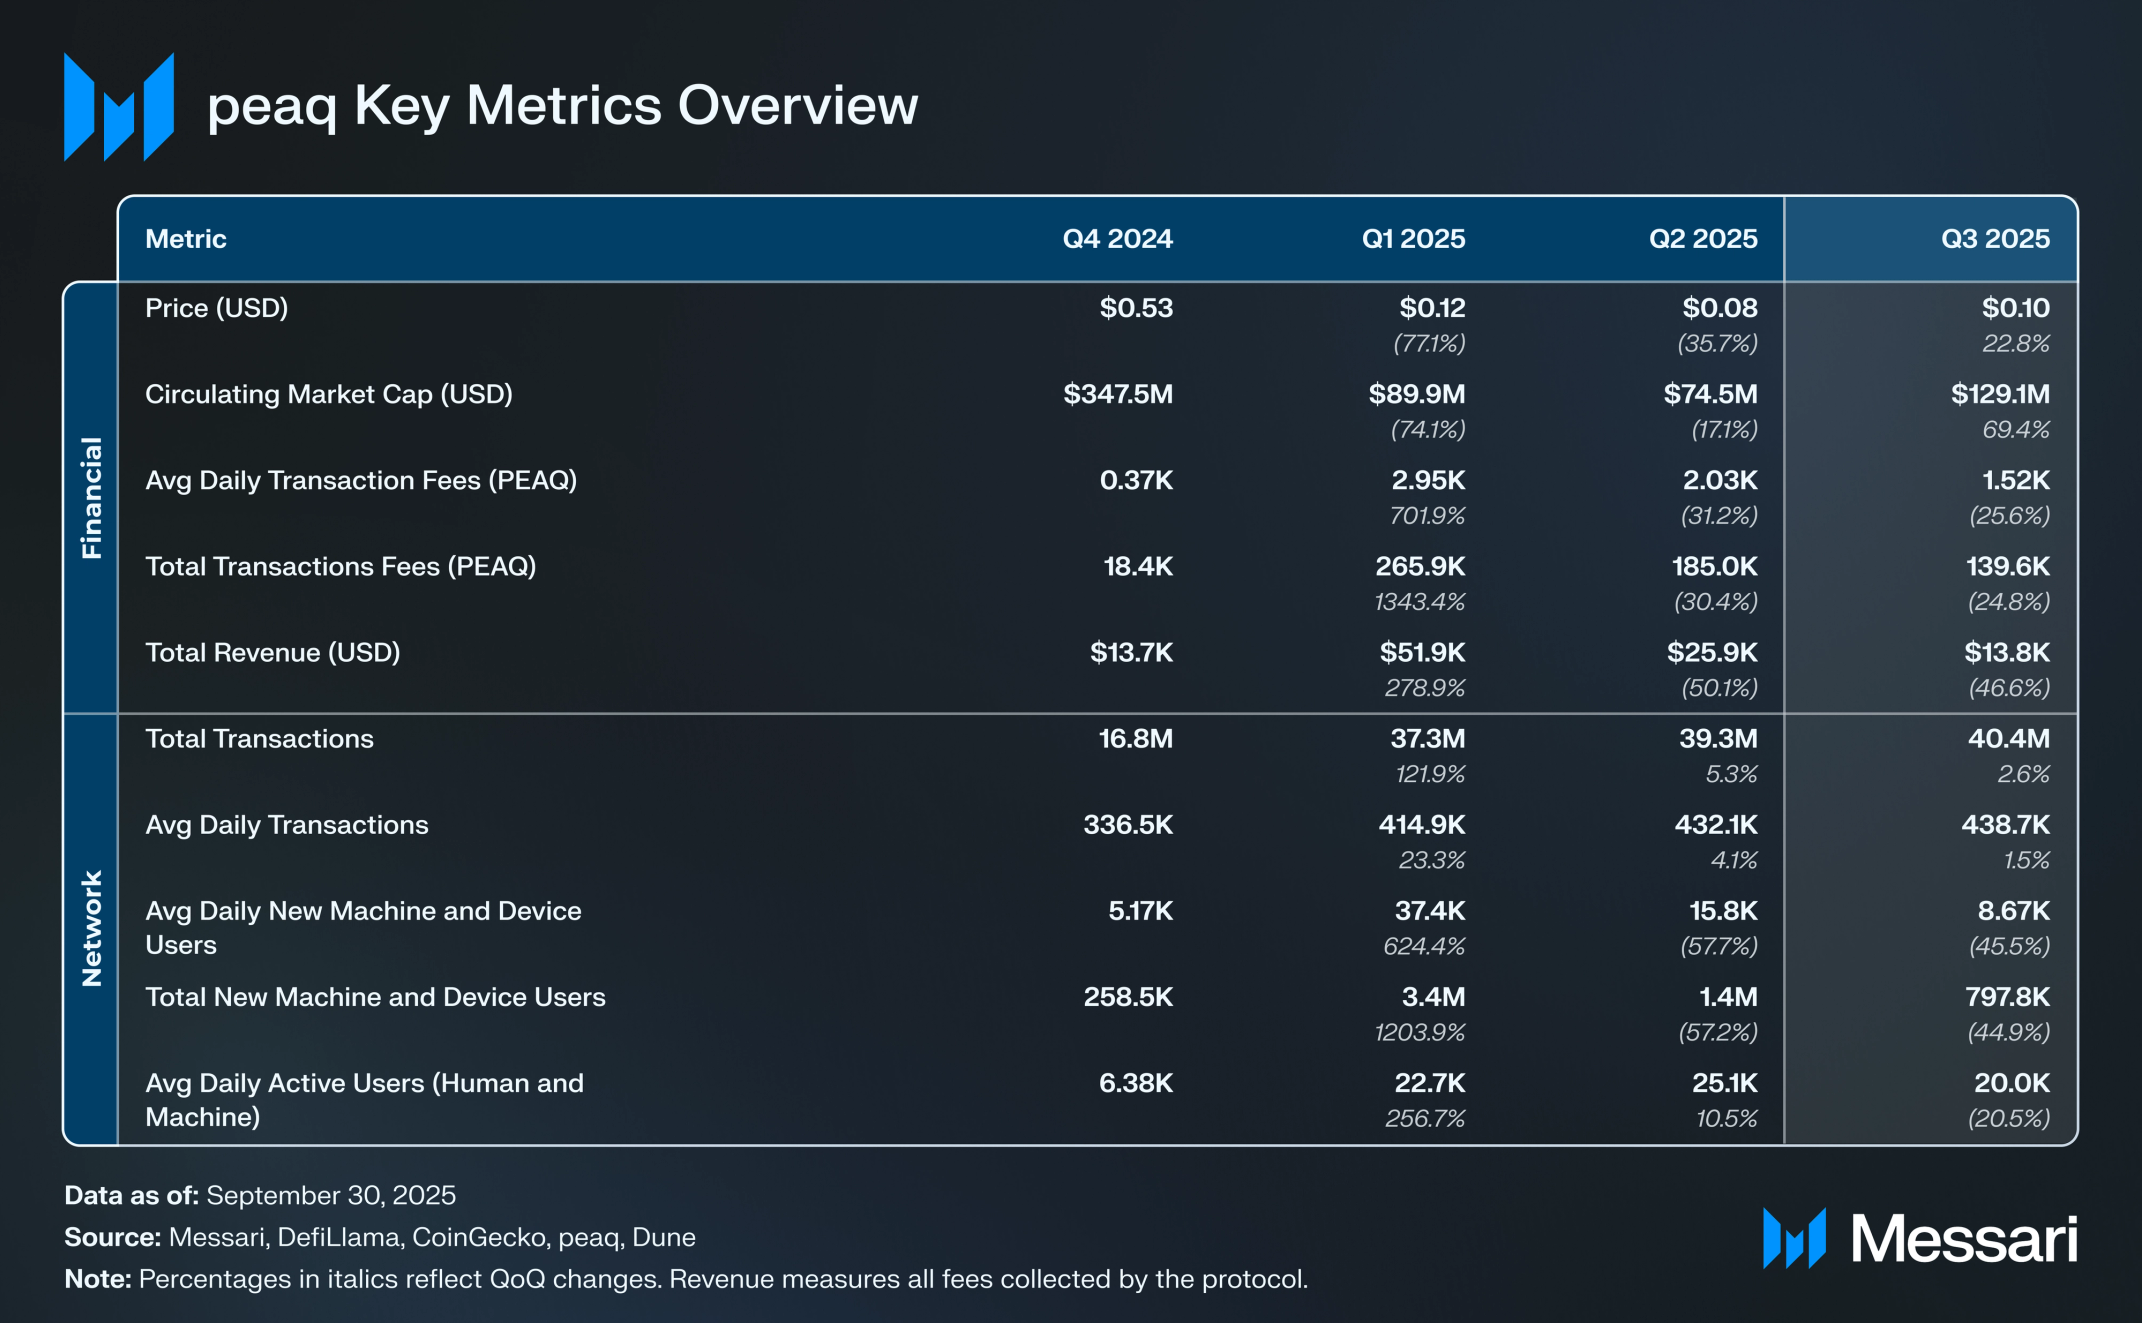
Task: Click the Price (USD) row label
Action: [216, 308]
